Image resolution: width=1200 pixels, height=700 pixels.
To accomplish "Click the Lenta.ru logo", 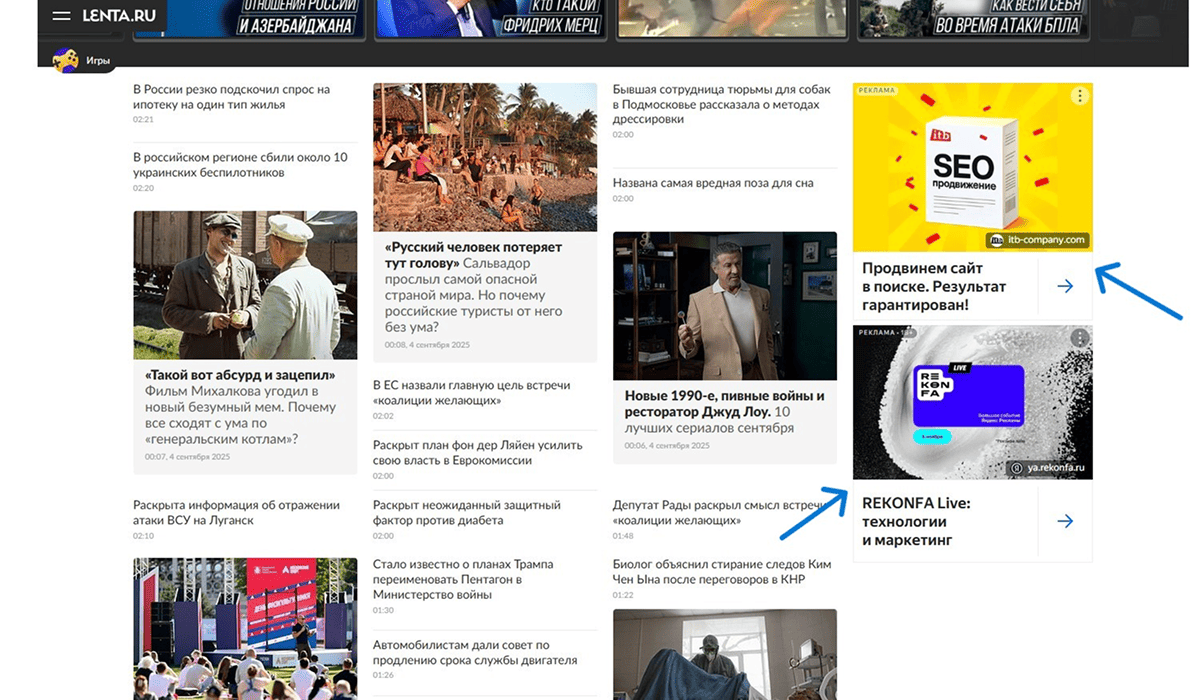I will coord(118,16).
